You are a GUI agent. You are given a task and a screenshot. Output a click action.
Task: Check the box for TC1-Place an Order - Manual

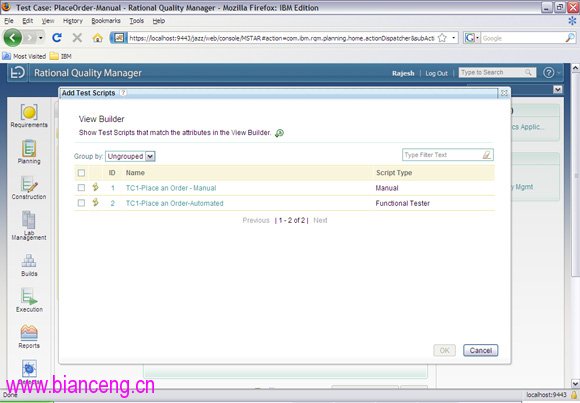(81, 188)
